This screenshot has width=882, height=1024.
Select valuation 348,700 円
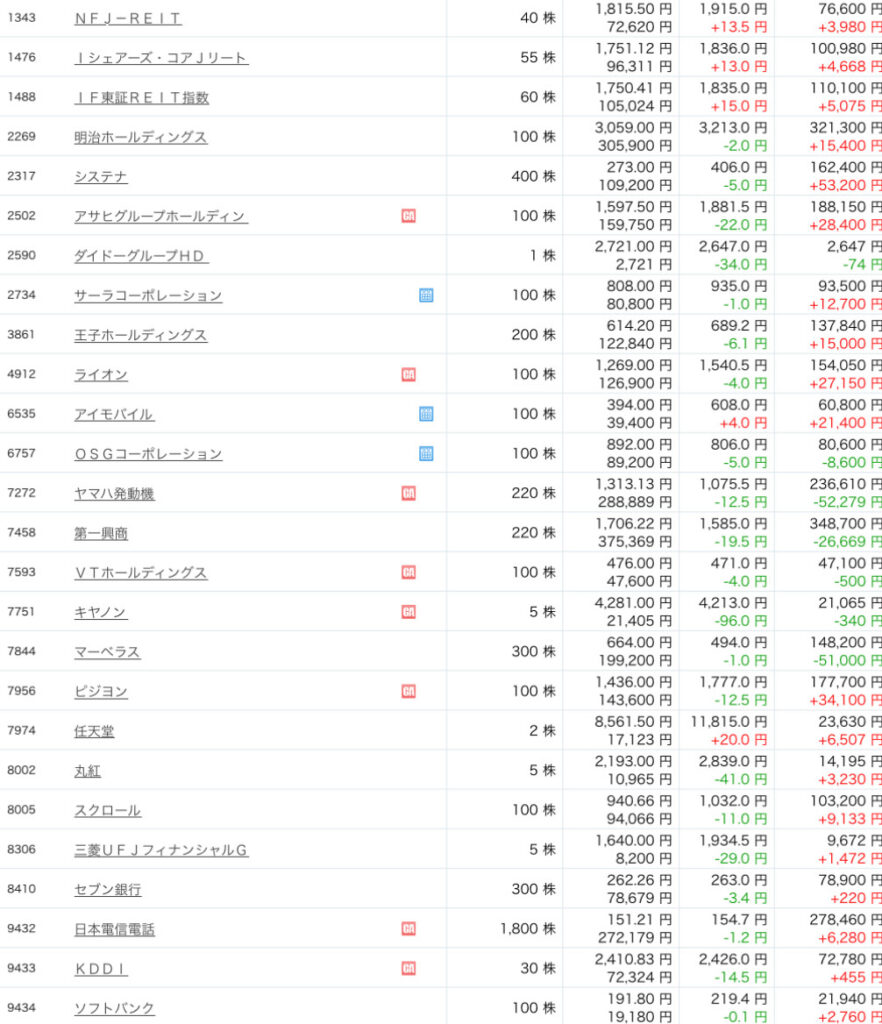tap(845, 524)
